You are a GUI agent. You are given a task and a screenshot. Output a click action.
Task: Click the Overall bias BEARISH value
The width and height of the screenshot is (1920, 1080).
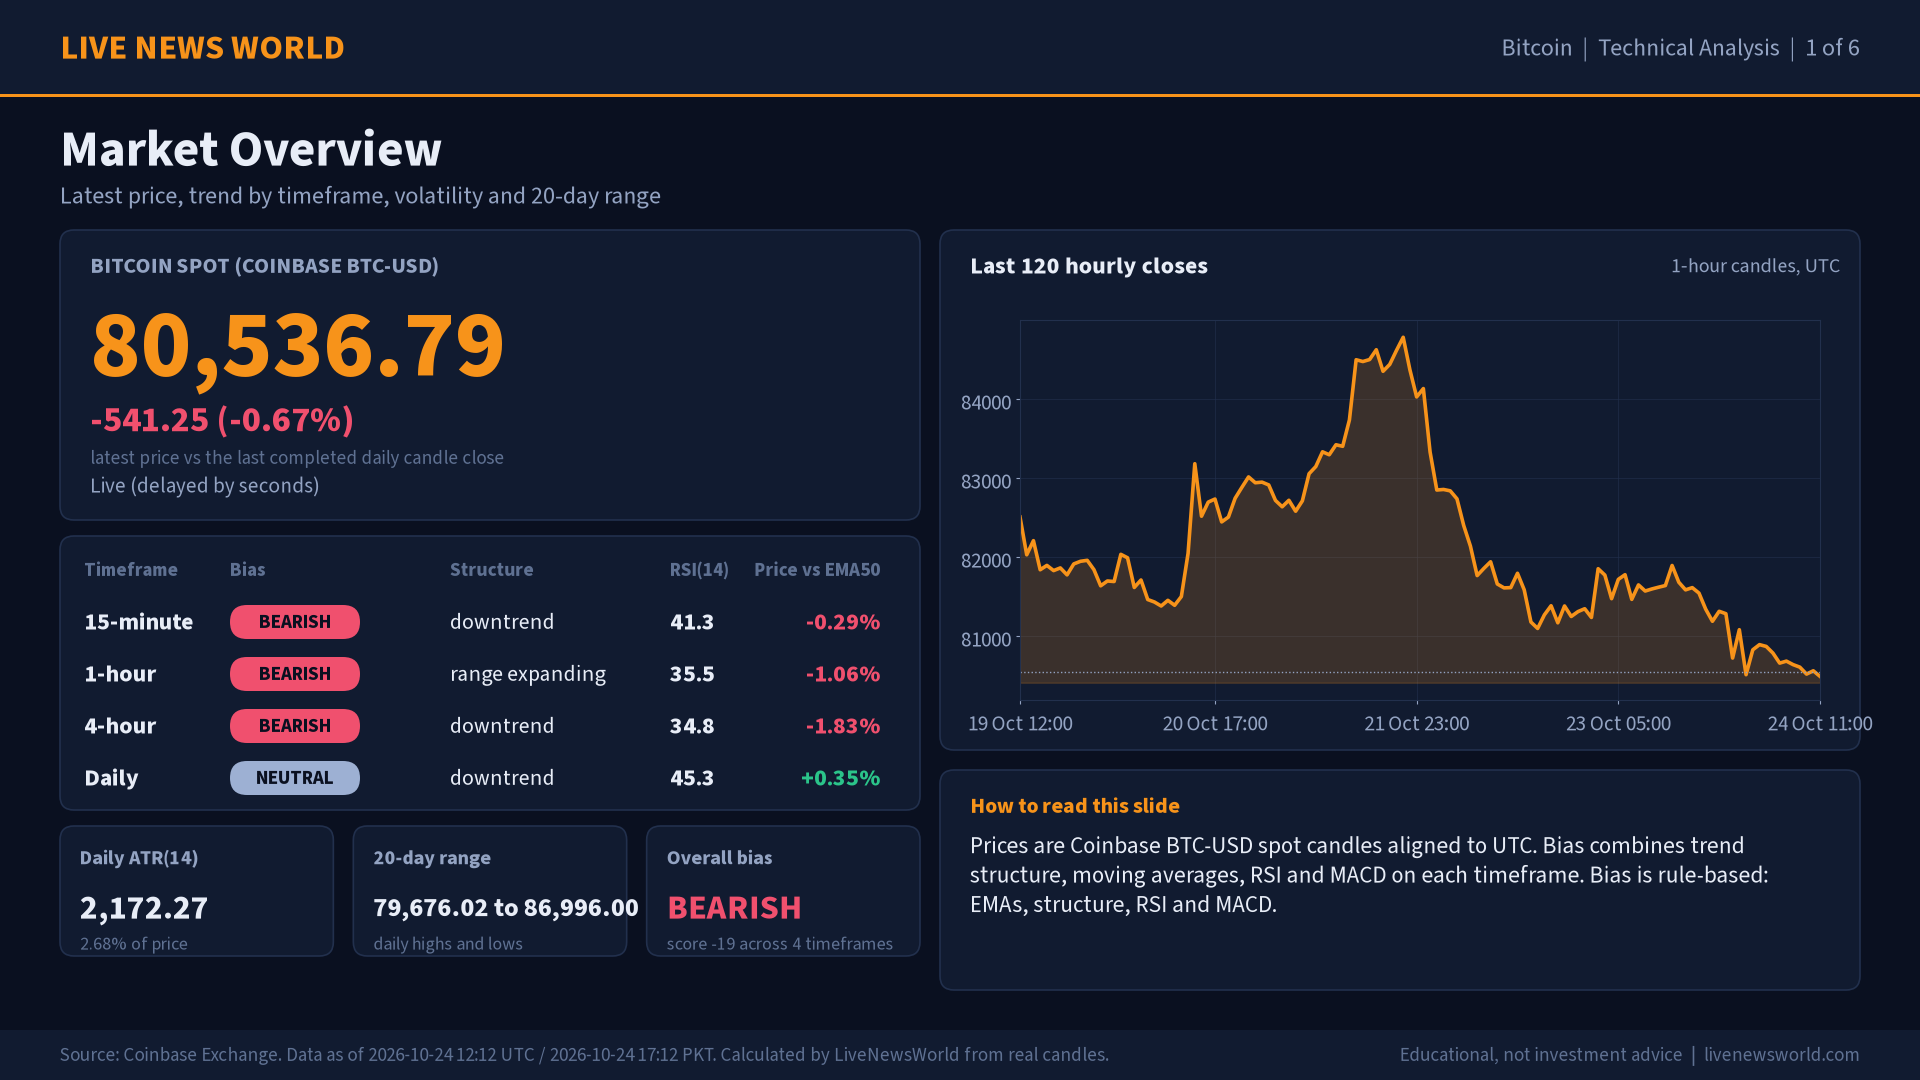(734, 908)
